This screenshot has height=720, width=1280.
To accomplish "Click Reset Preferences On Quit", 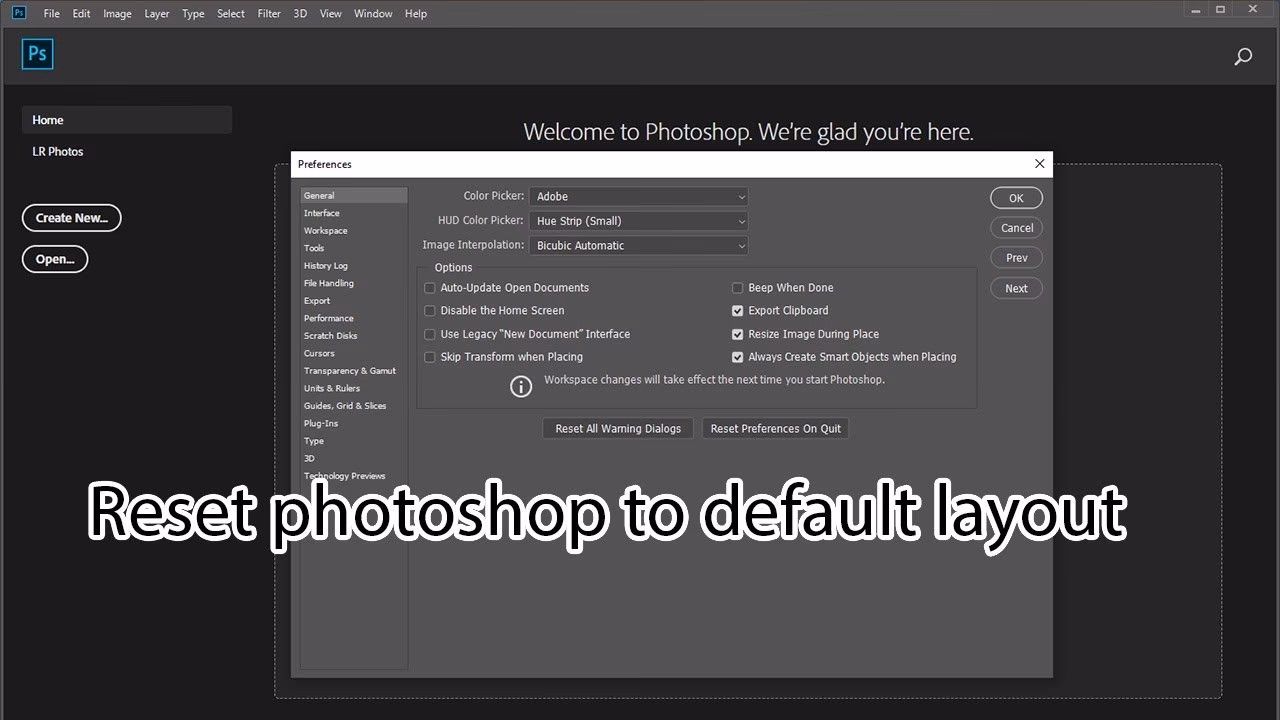I will 775,428.
